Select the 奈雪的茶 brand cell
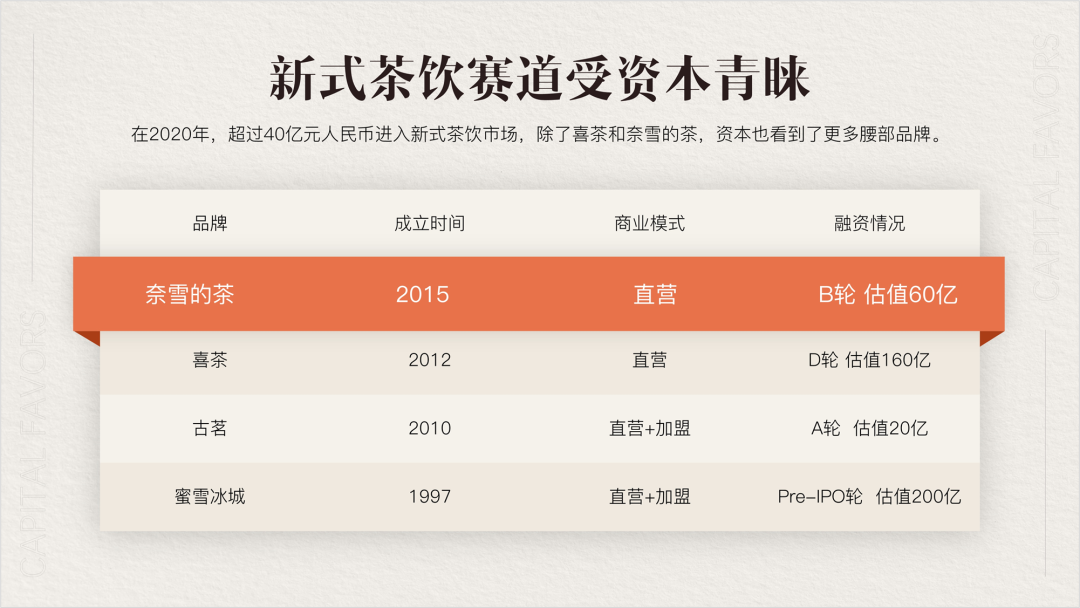Viewport: 1080px width, 608px height. [189, 295]
